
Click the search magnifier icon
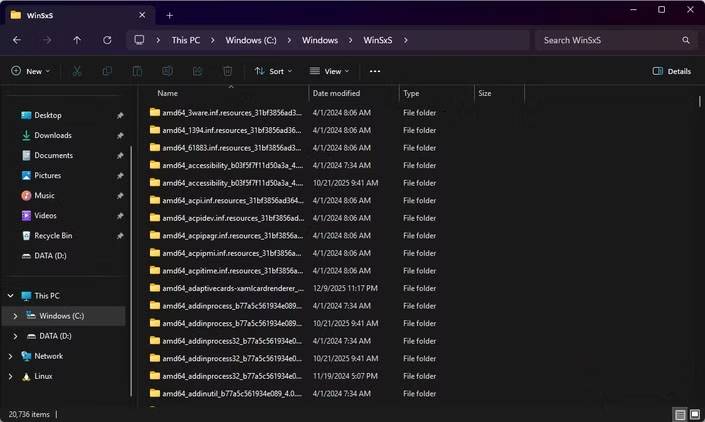[686, 40]
